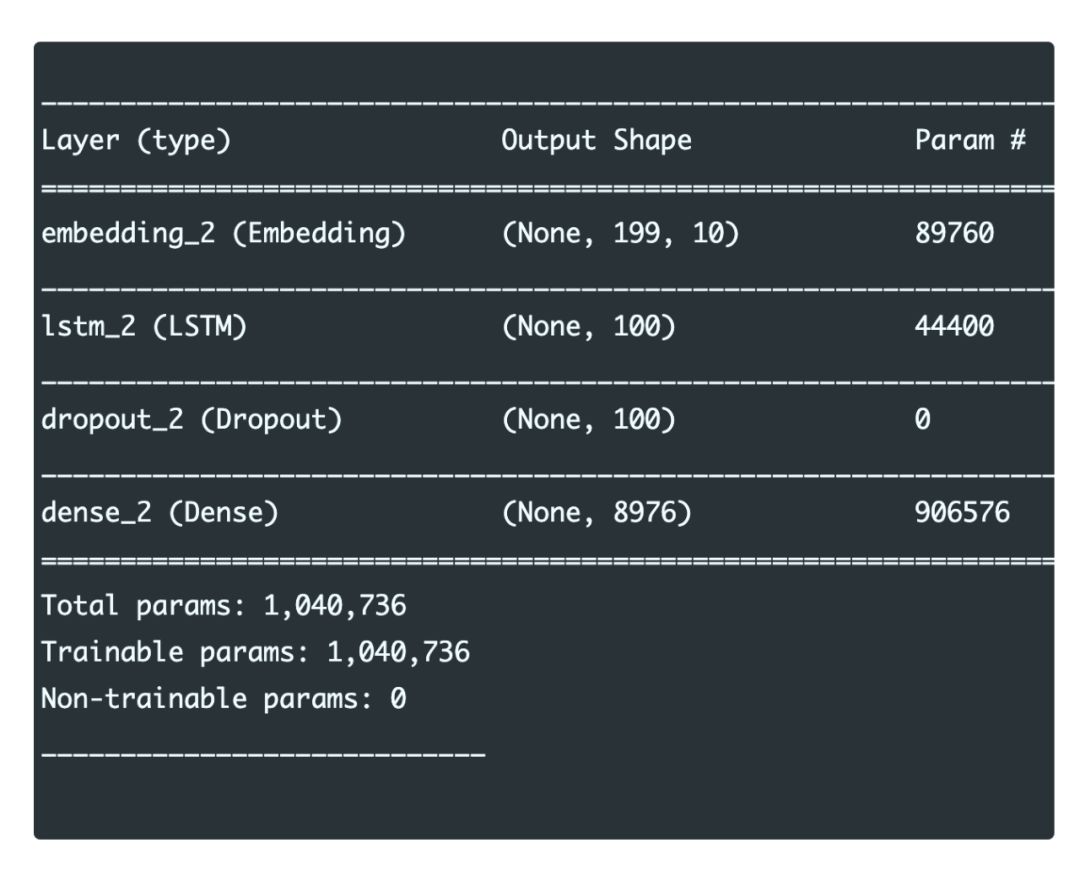Click the (None, 8976) output shape
The image size is (1080, 876).
(596, 513)
